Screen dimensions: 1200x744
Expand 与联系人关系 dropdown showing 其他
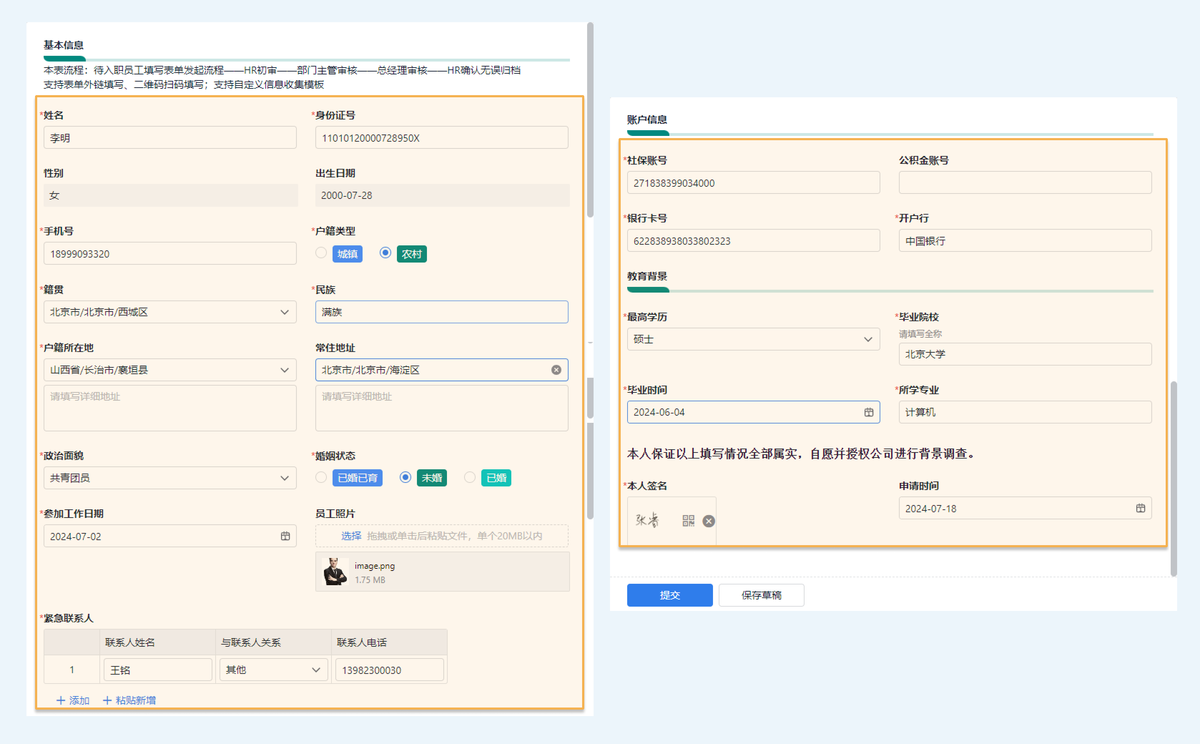click(316, 670)
